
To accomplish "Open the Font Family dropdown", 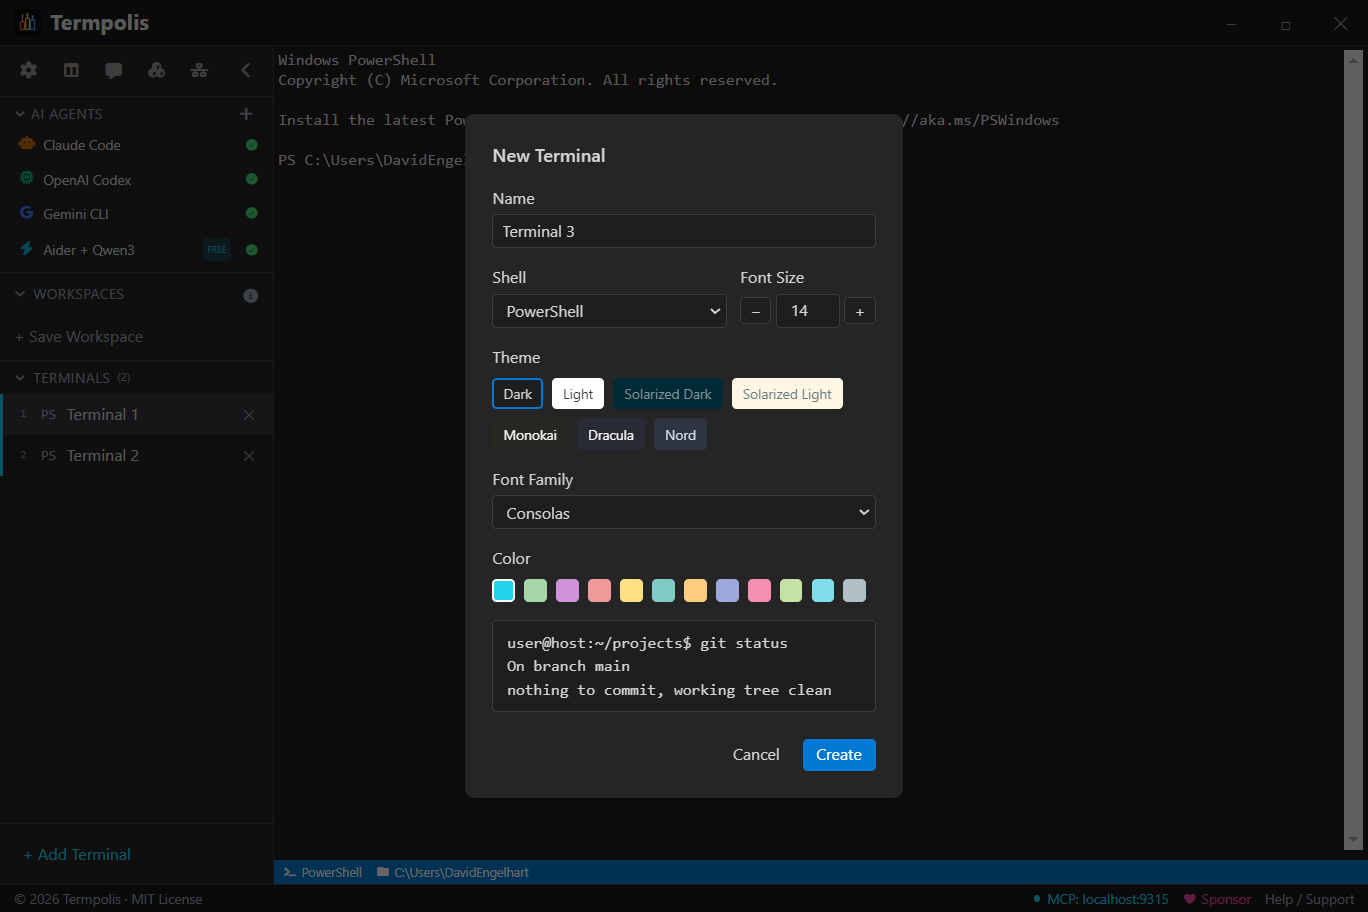I will click(683, 512).
